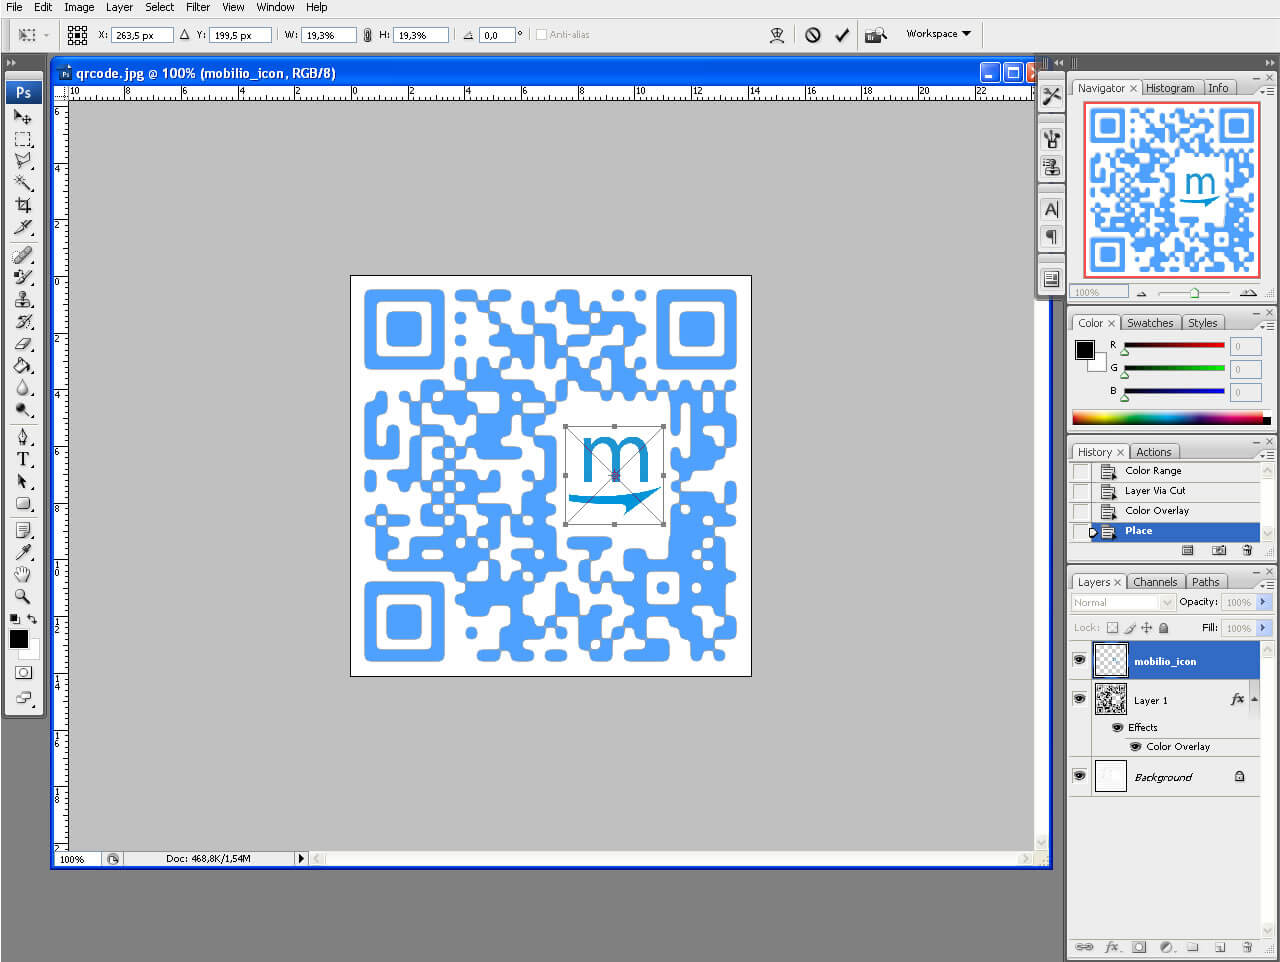The width and height of the screenshot is (1280, 962).
Task: Delete layer using Layers panel trash icon
Action: click(1247, 947)
